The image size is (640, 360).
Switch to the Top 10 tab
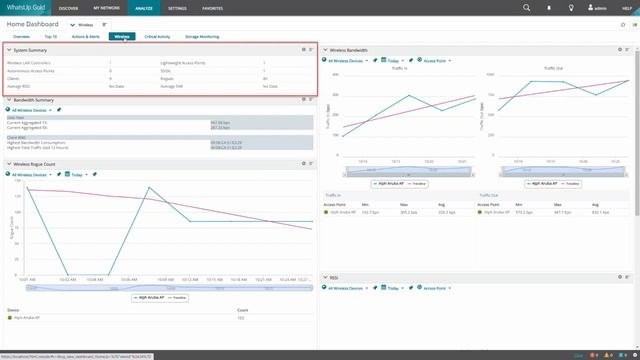coord(51,37)
